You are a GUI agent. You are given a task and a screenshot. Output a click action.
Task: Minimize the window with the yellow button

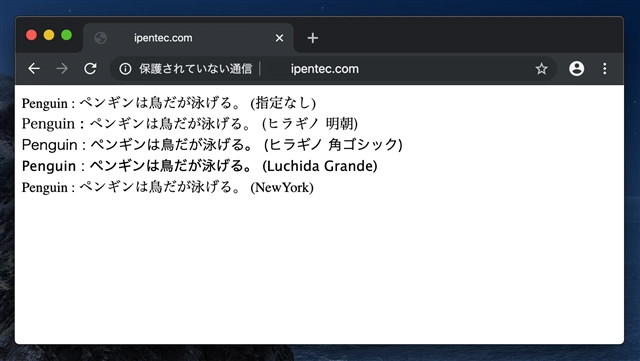click(x=49, y=35)
